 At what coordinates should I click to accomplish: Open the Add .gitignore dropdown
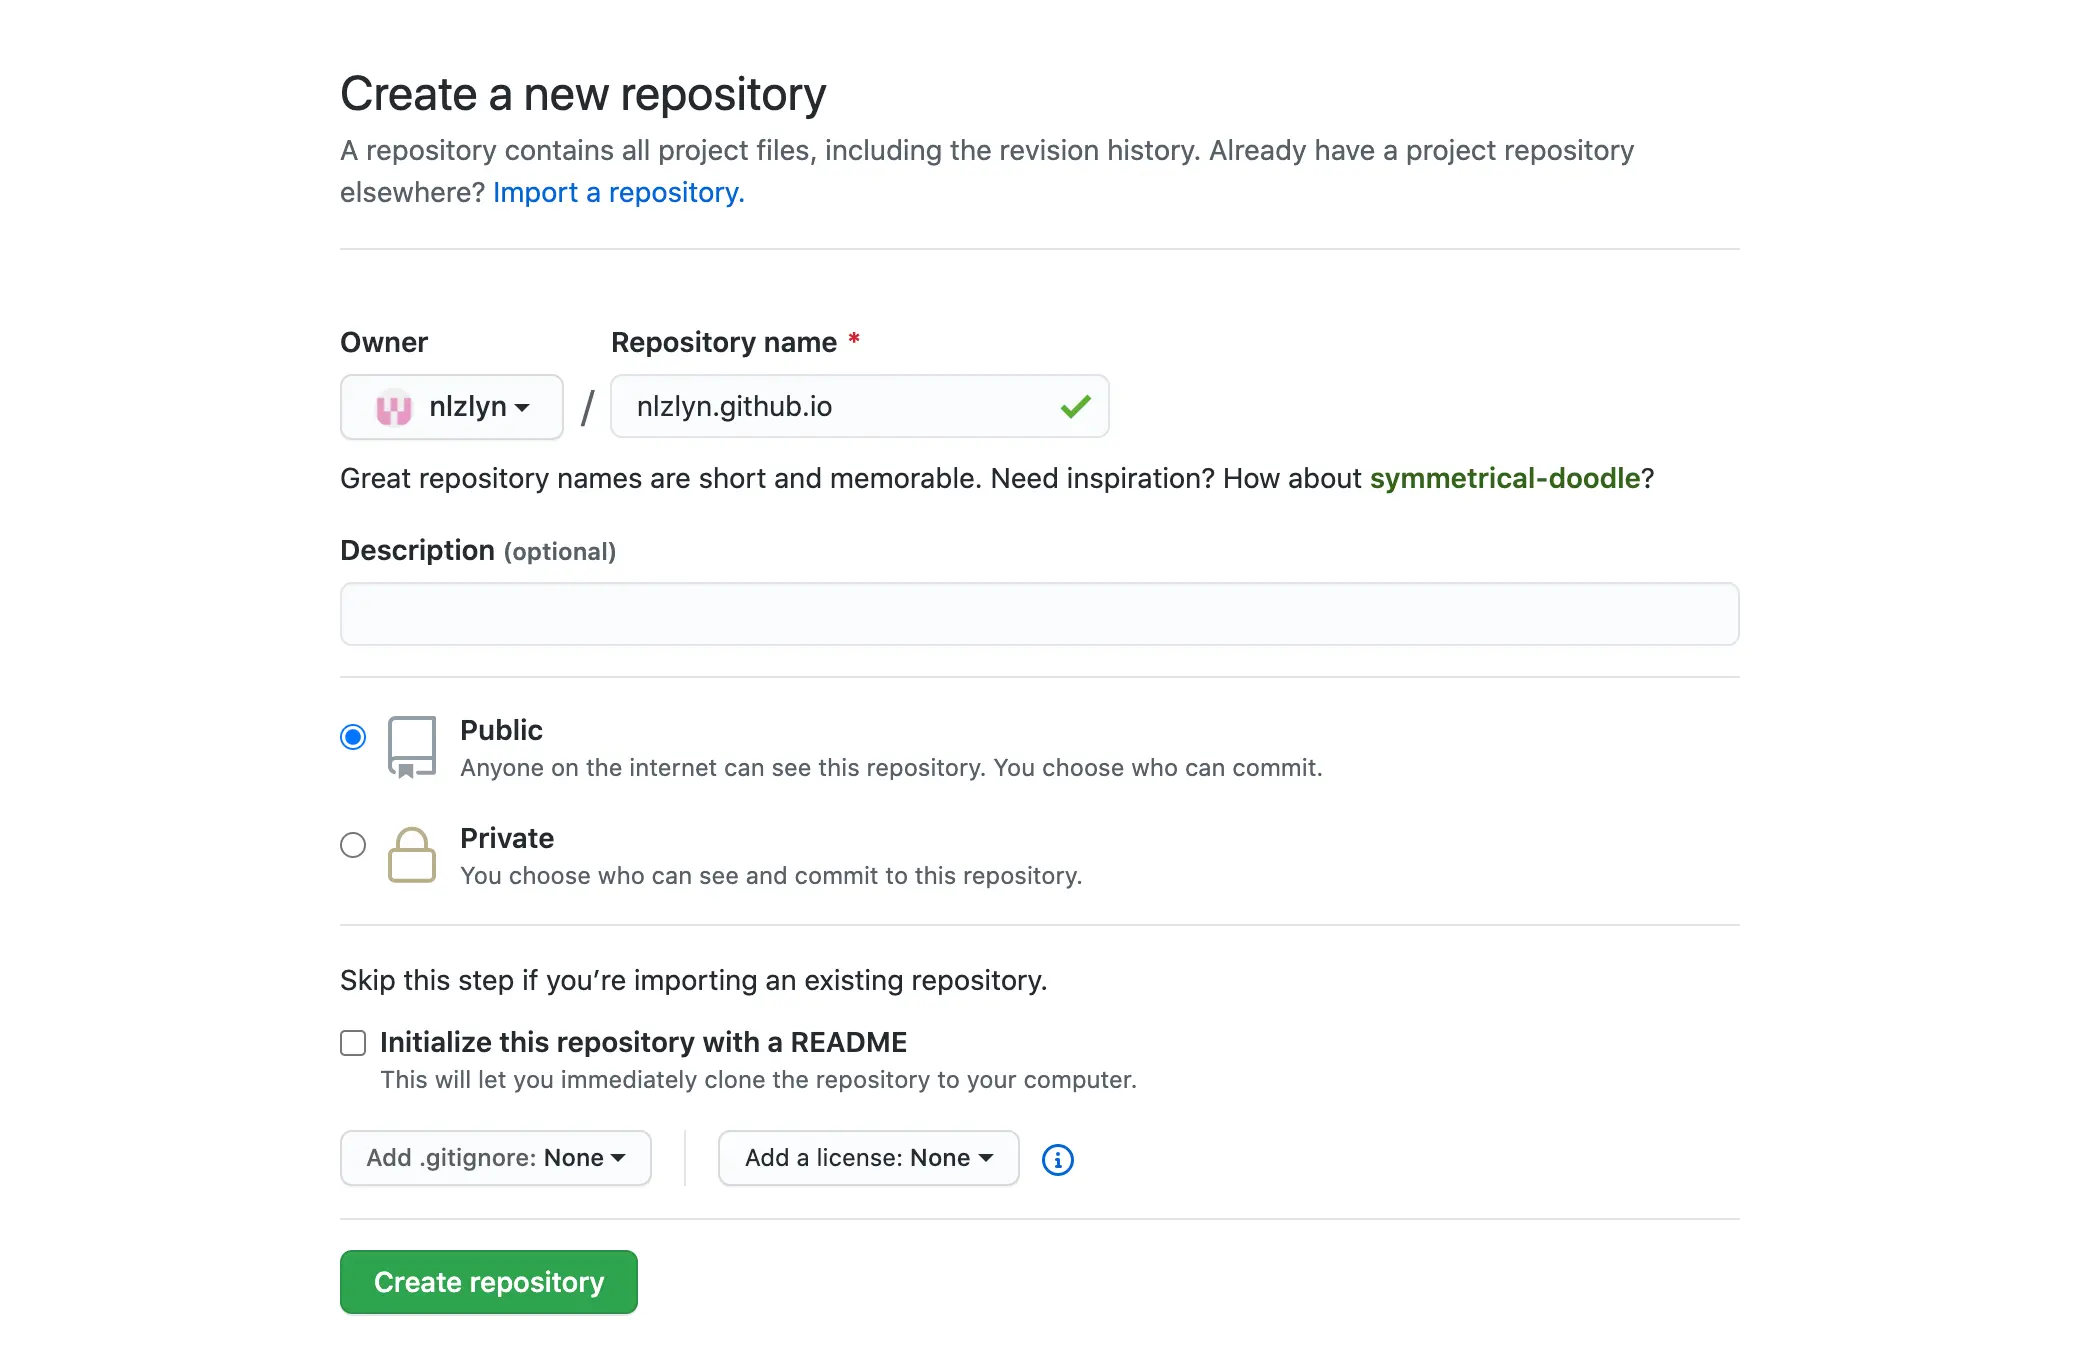pos(495,1158)
